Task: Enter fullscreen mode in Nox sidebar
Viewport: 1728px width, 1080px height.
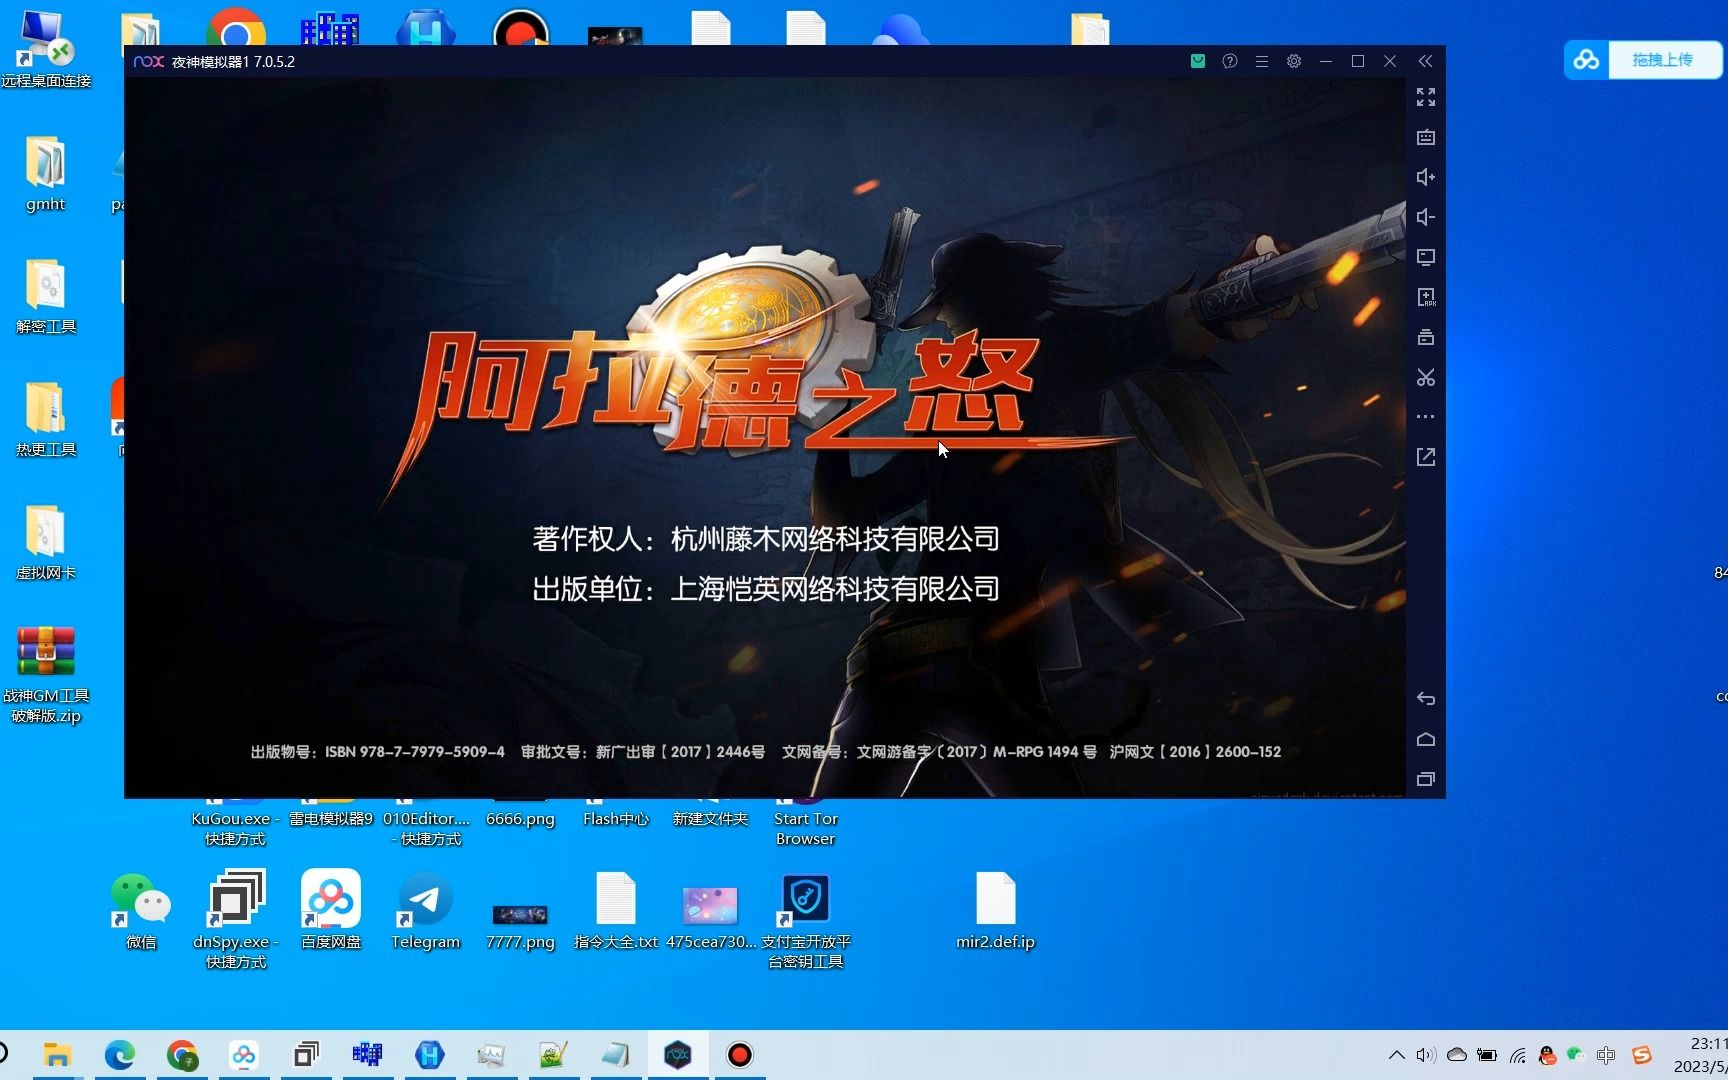Action: point(1426,97)
